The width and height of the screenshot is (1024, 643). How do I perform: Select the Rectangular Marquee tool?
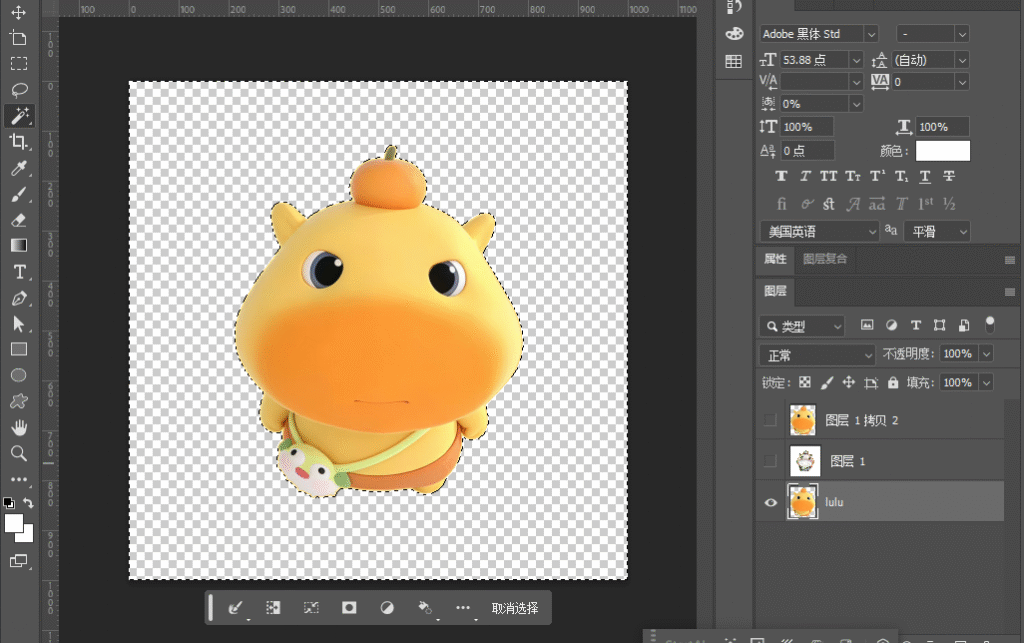click(18, 63)
